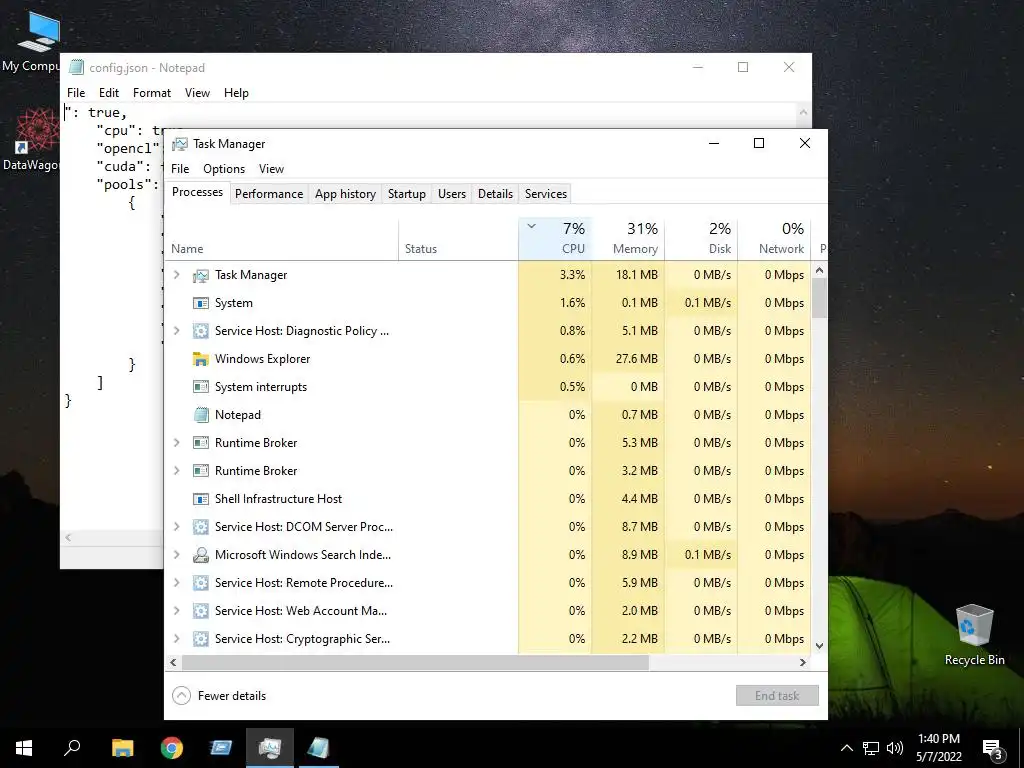Screen dimensions: 1024x768
Task: Launch Google Chrome from taskbar
Action: [x=172, y=748]
